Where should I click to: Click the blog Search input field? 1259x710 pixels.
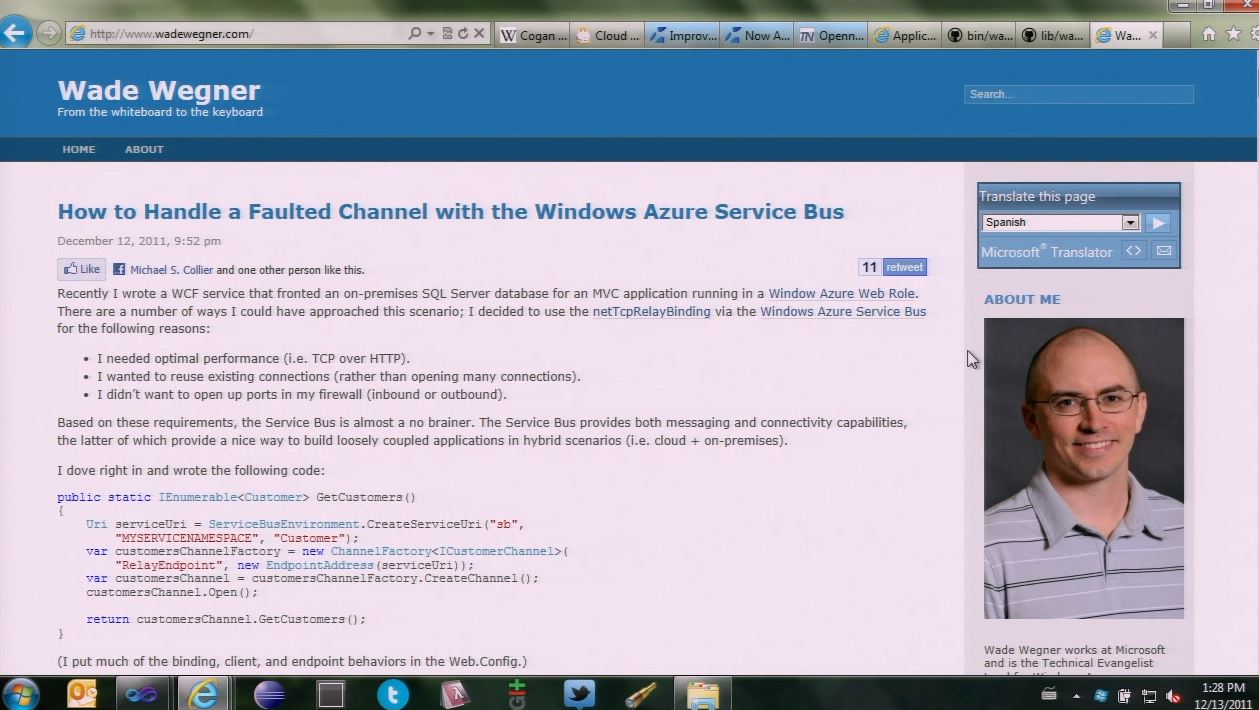[1078, 94]
